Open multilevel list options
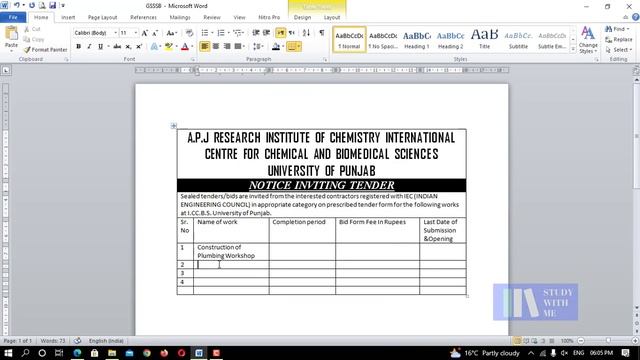 click(x=238, y=33)
